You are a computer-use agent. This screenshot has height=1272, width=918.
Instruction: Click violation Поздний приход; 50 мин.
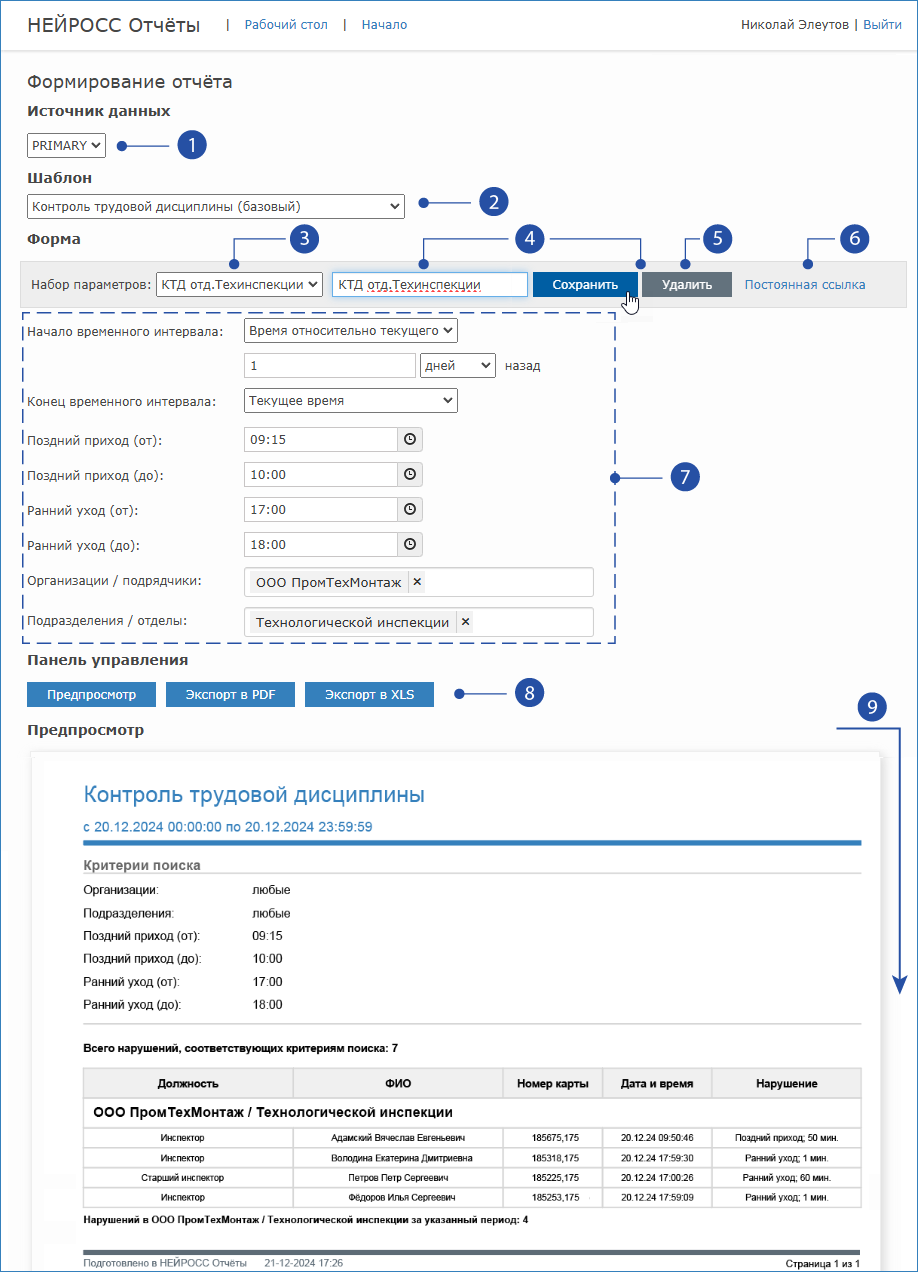(x=787, y=1138)
